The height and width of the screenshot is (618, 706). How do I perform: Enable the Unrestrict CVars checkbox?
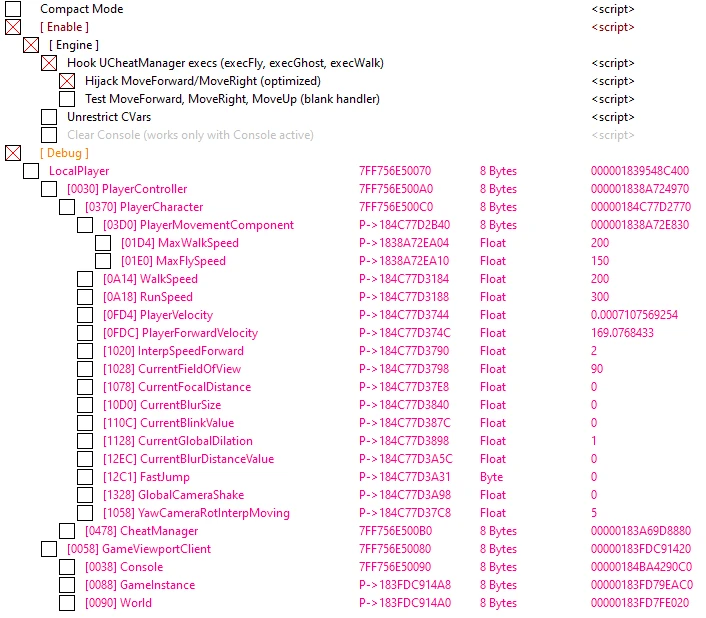49,117
